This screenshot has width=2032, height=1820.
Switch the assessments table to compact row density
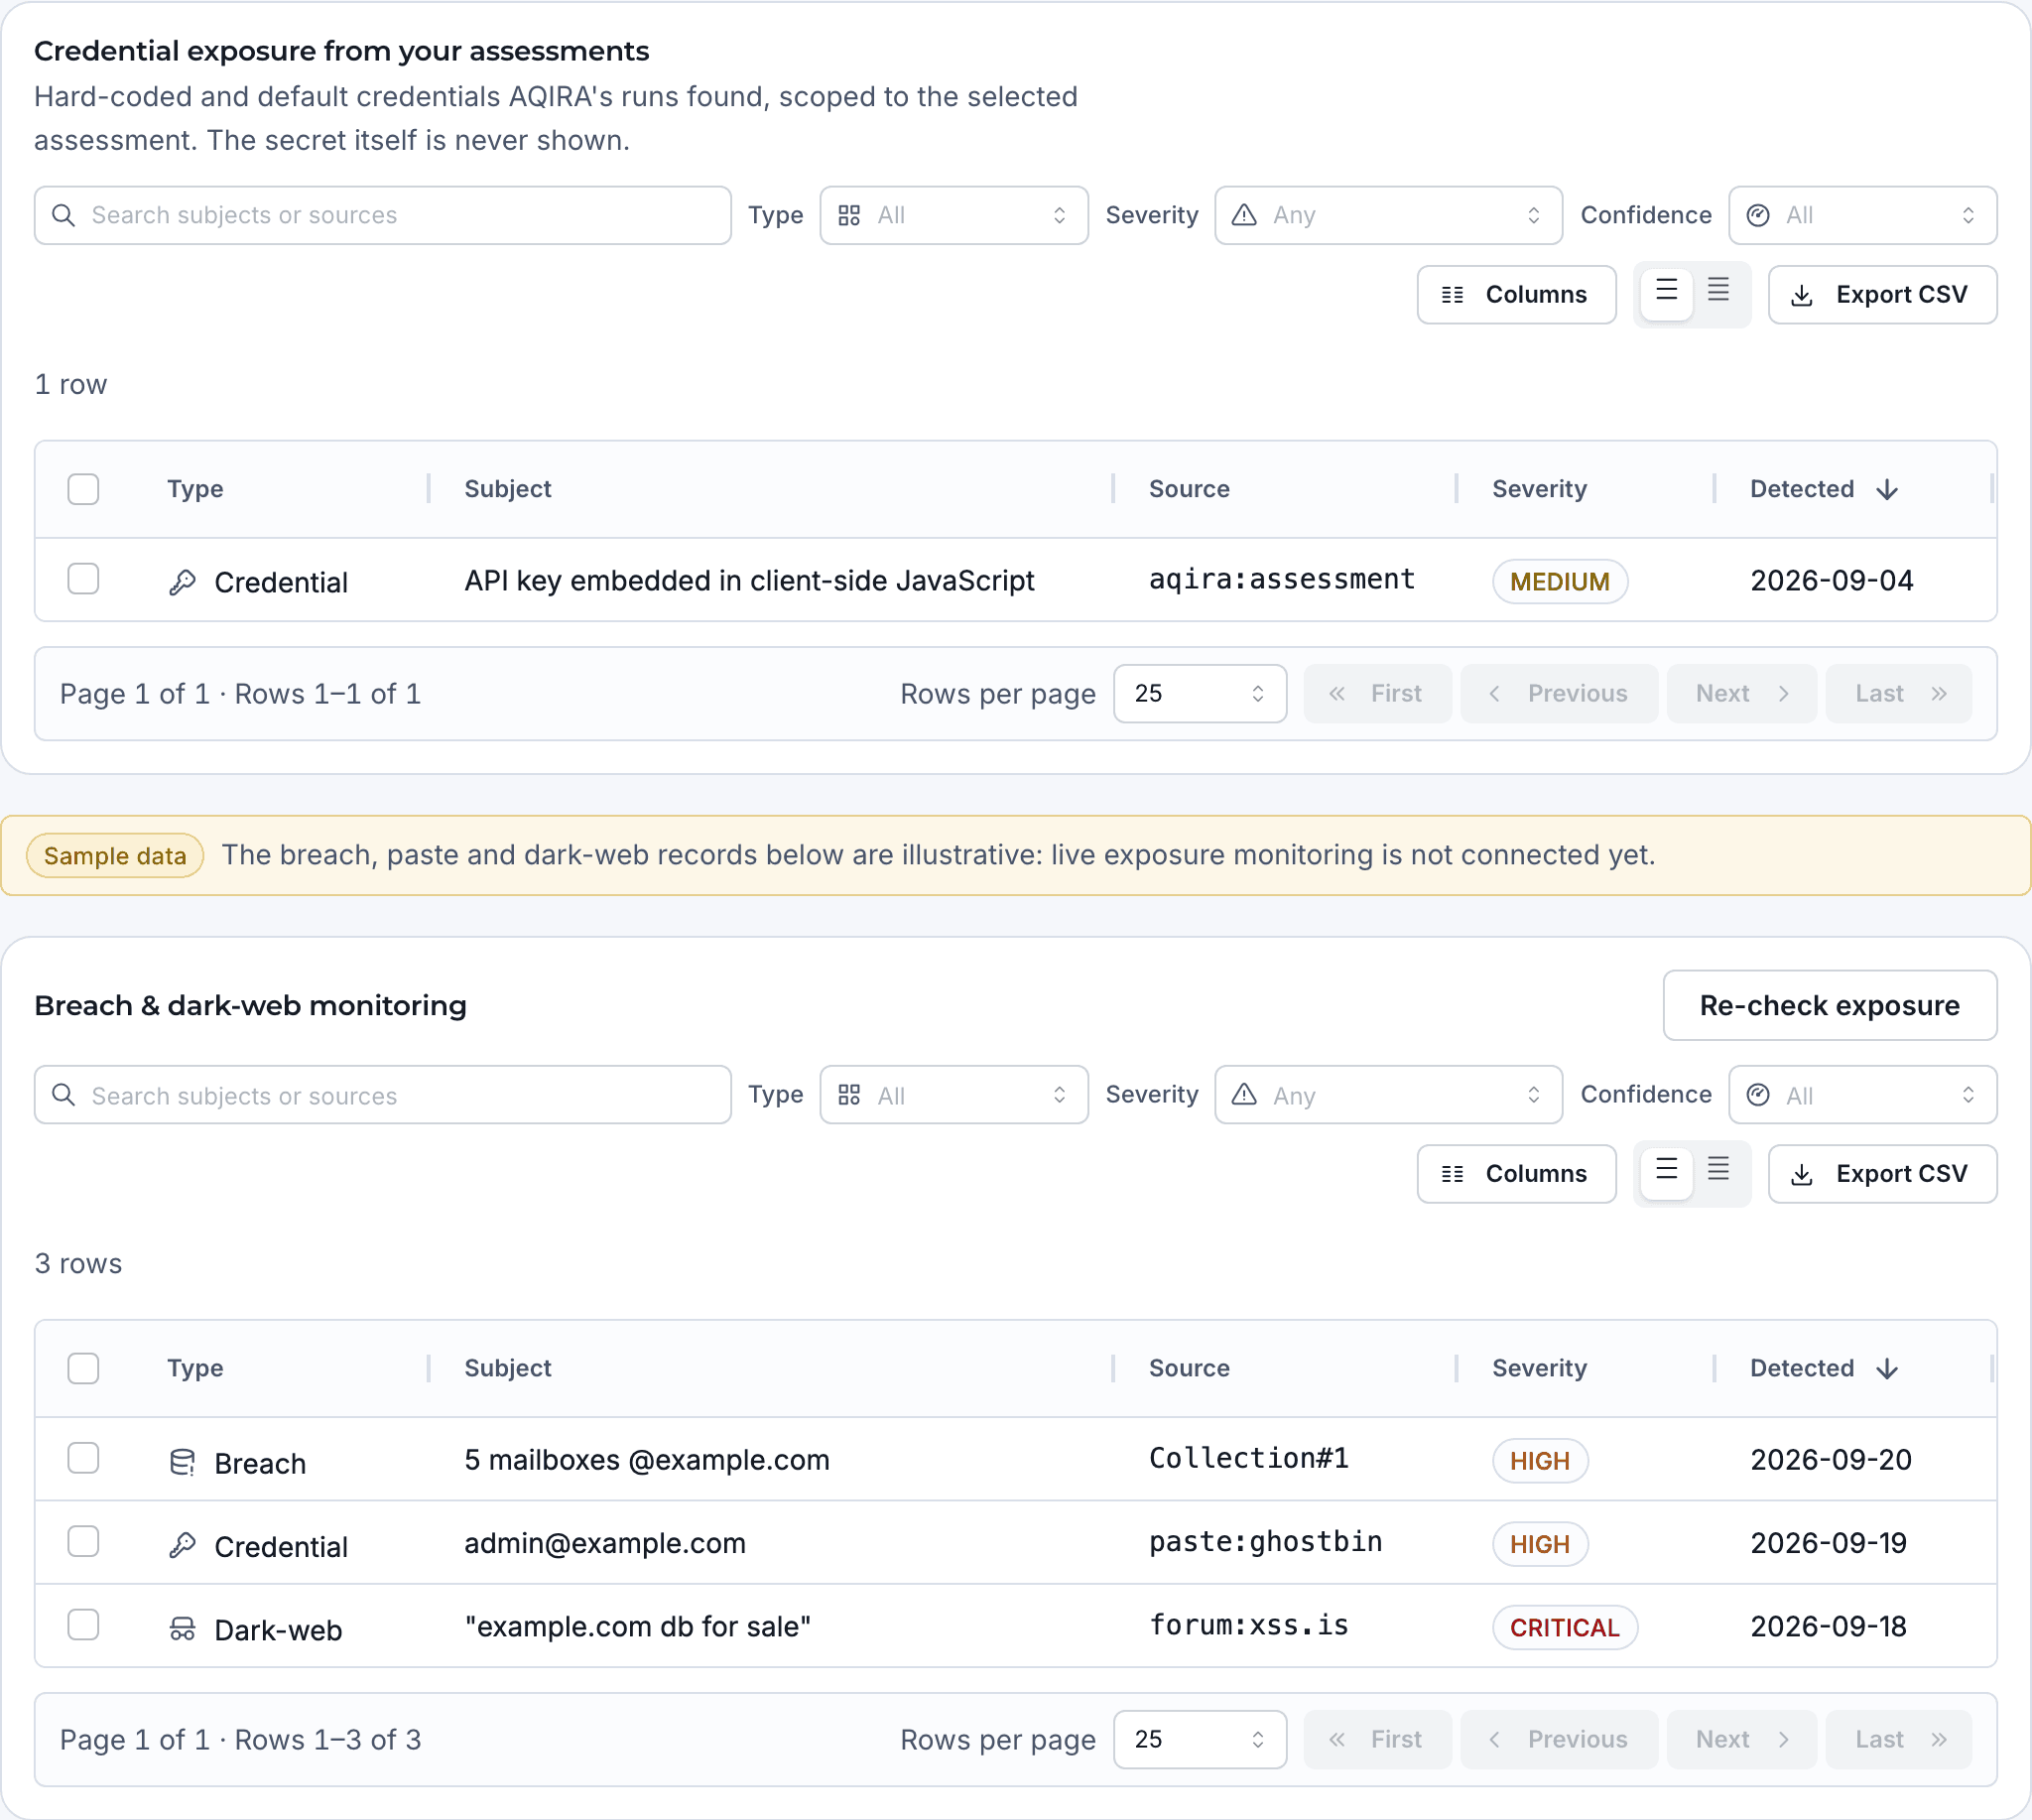tap(1718, 293)
